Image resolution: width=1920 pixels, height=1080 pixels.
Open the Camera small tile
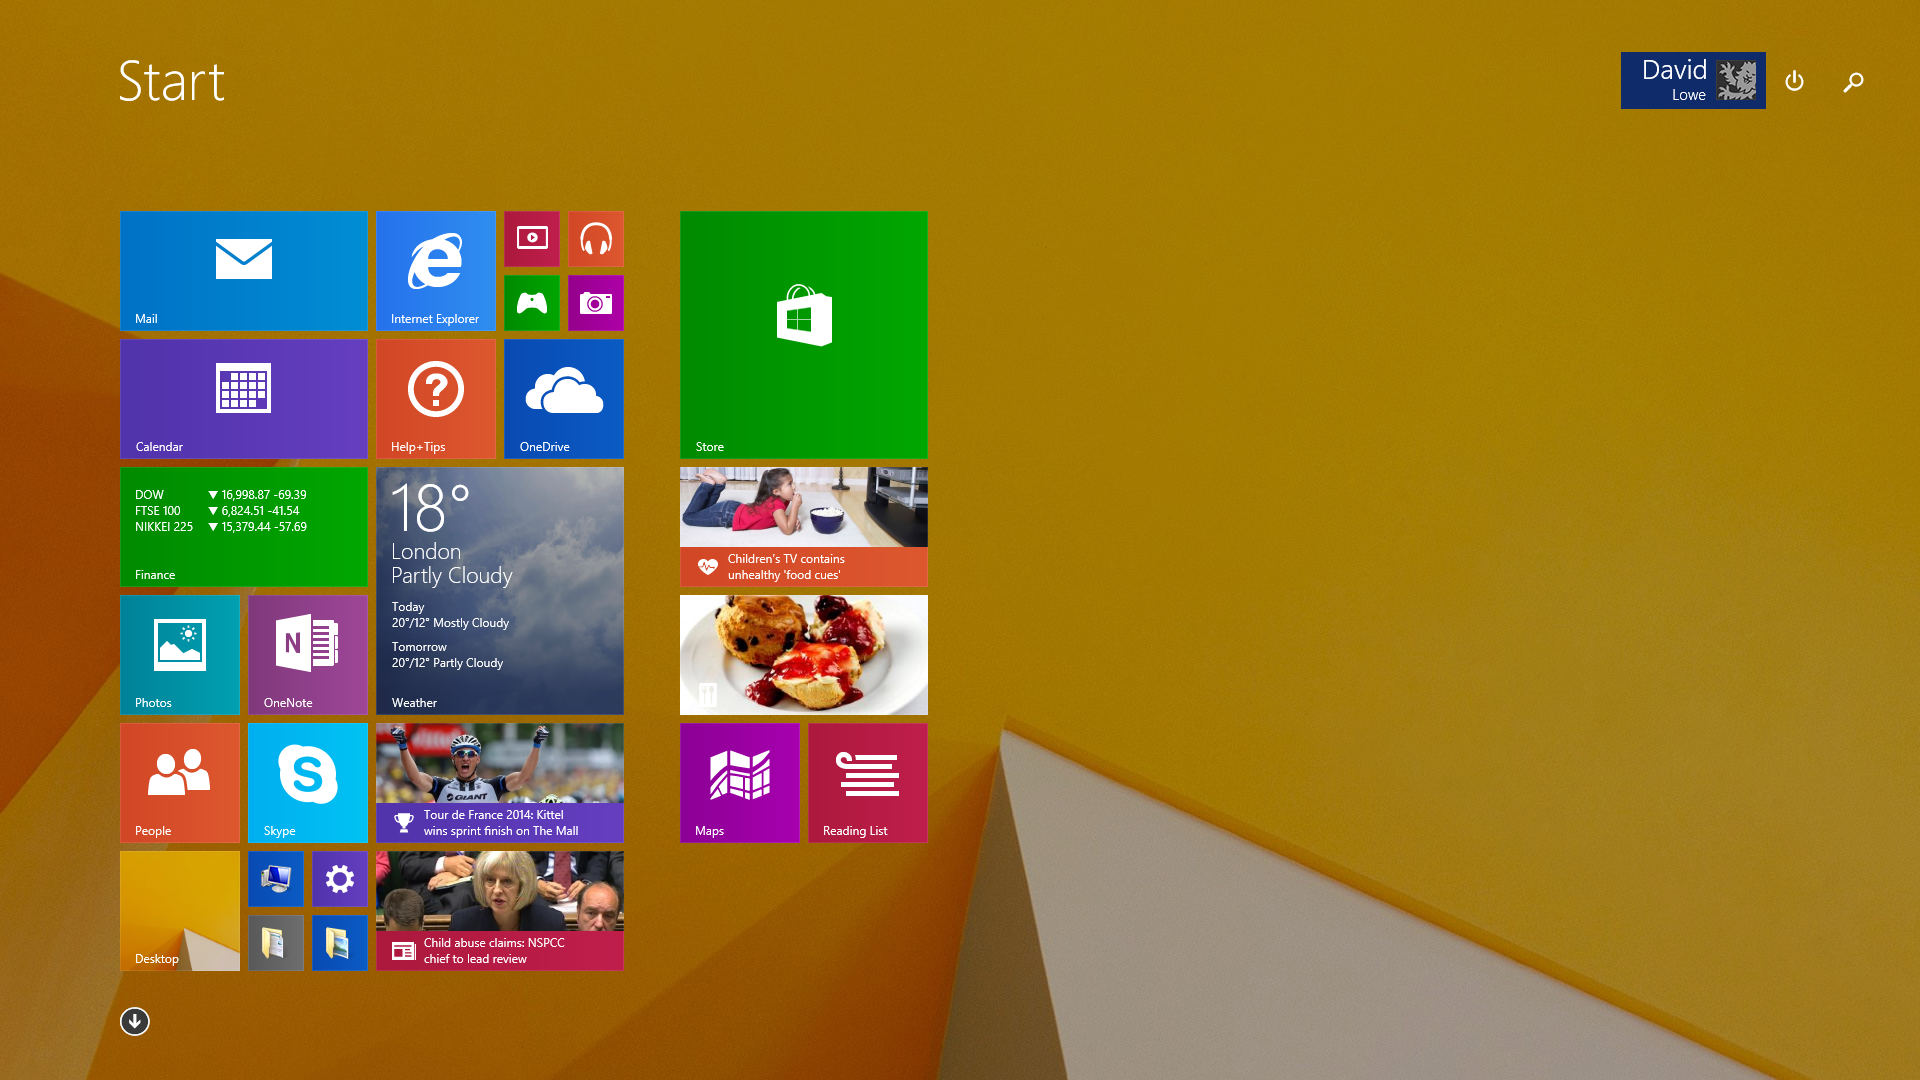pyautogui.click(x=595, y=303)
